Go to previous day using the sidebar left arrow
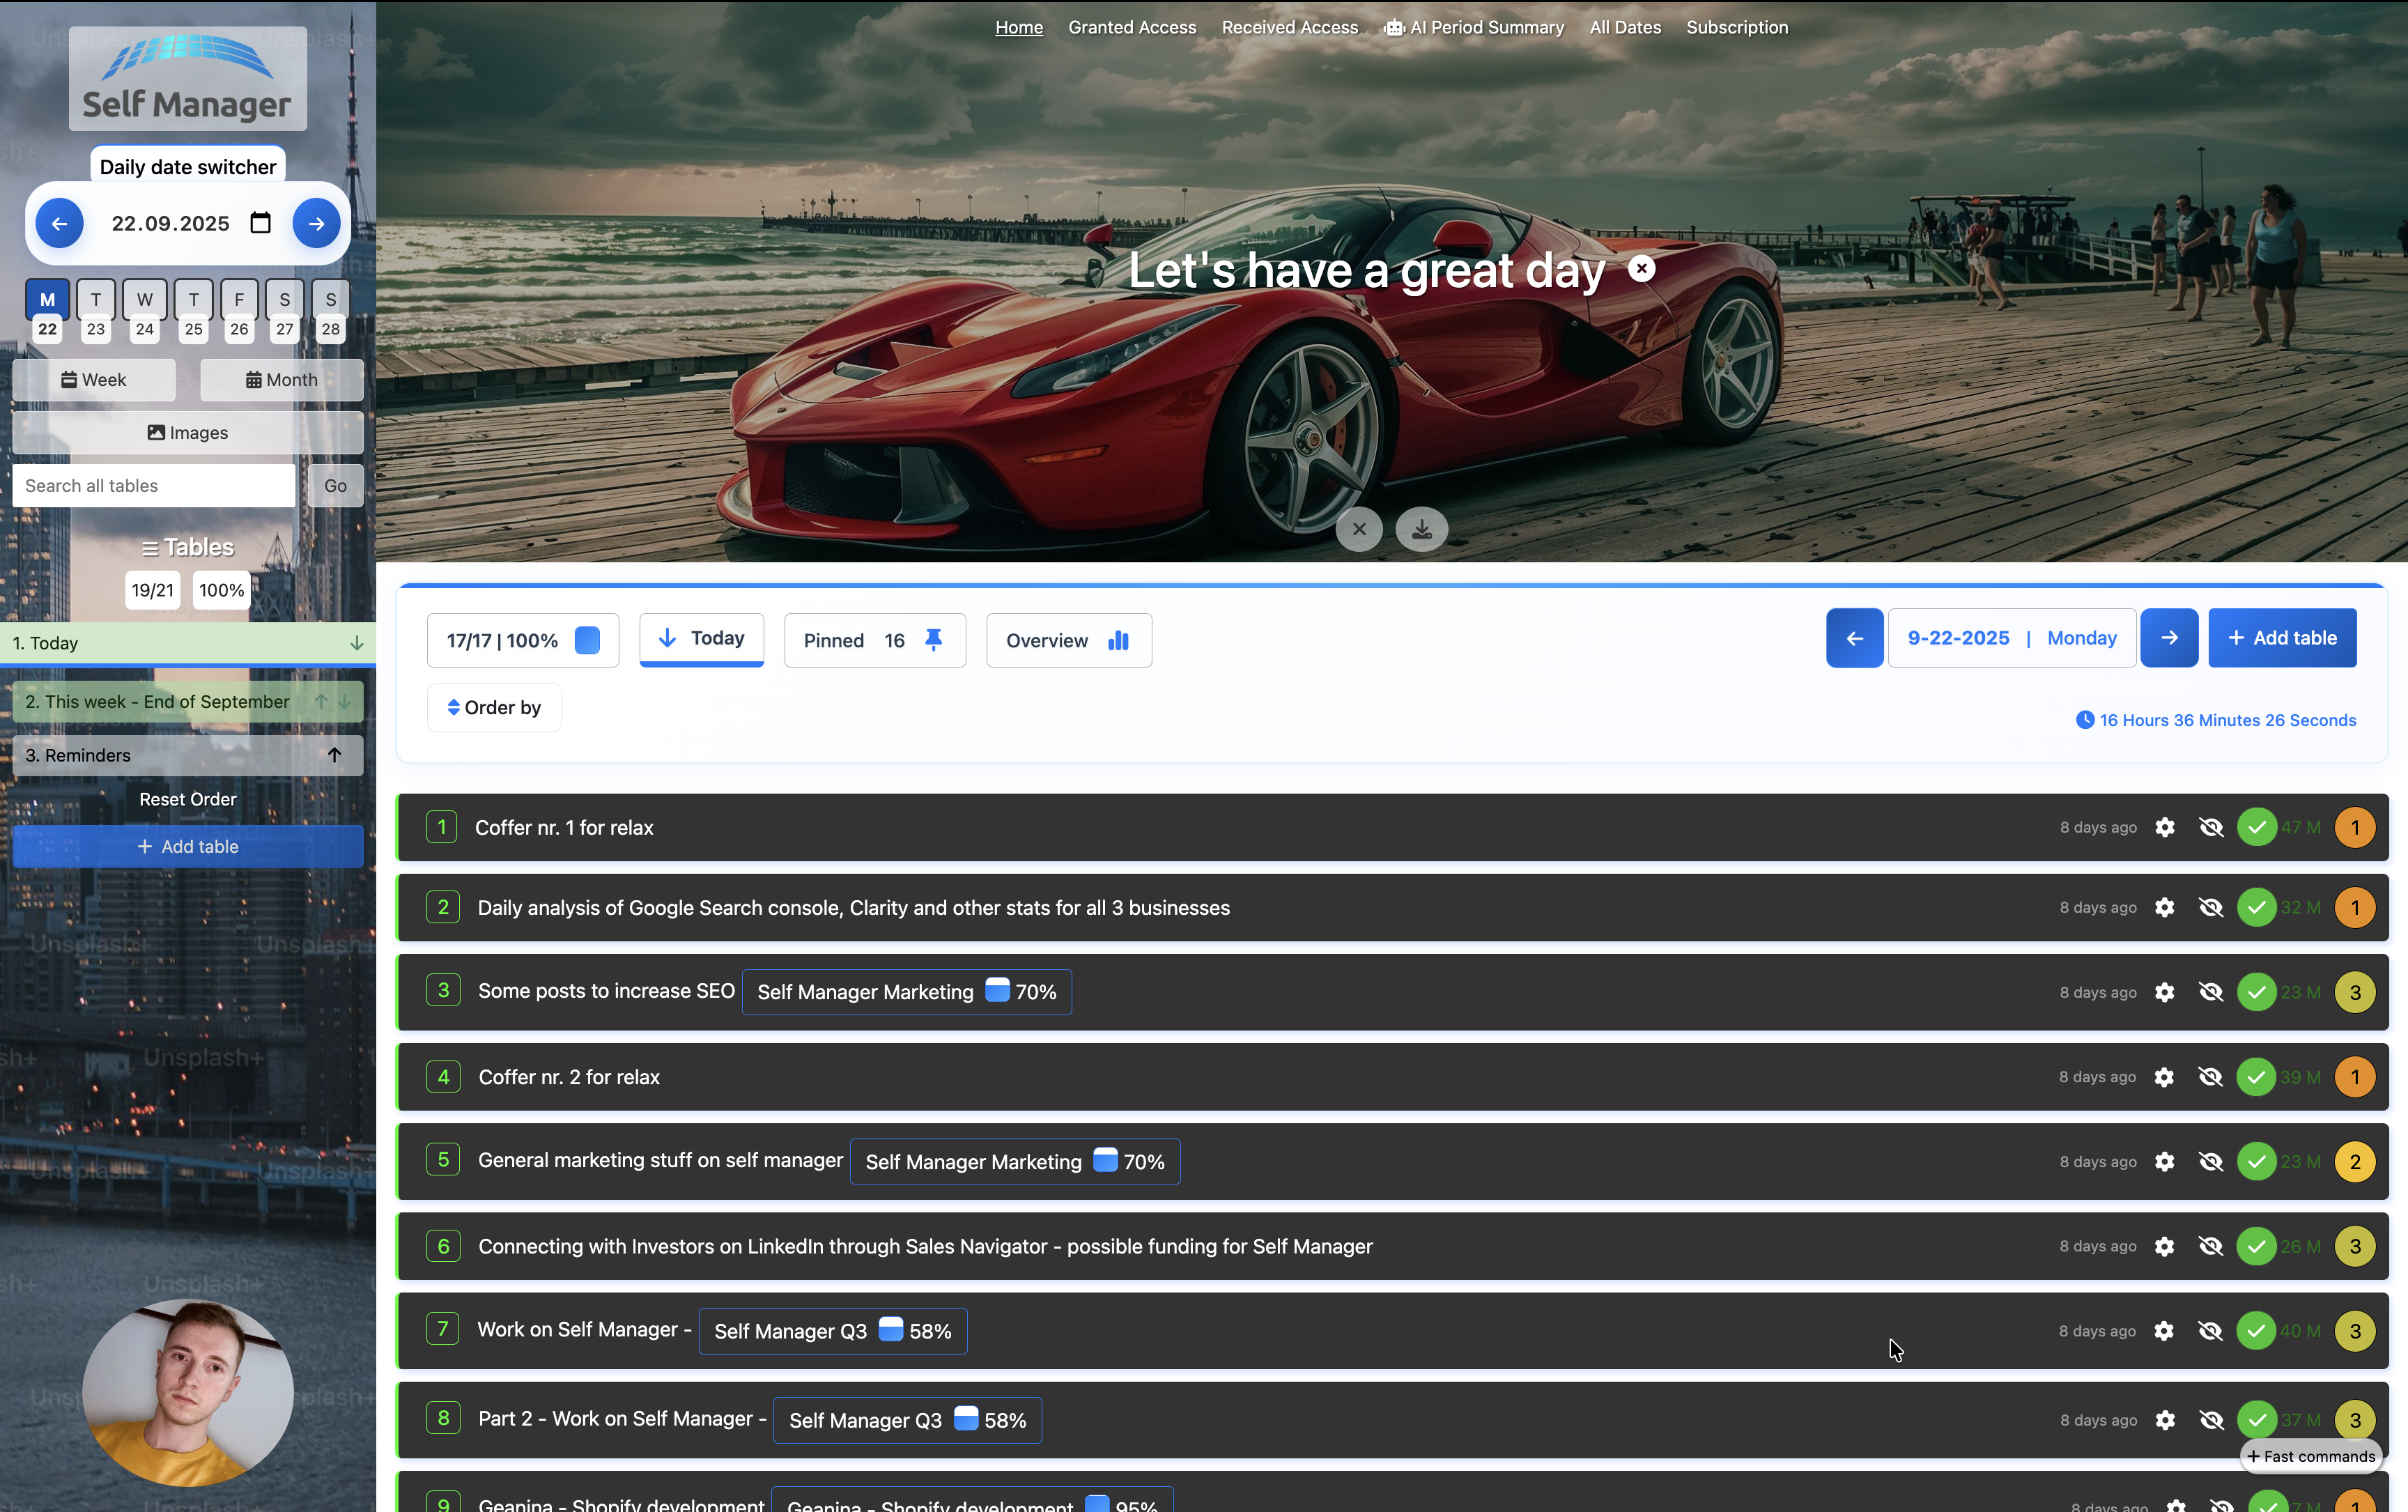Image resolution: width=2408 pixels, height=1512 pixels. (x=60, y=223)
